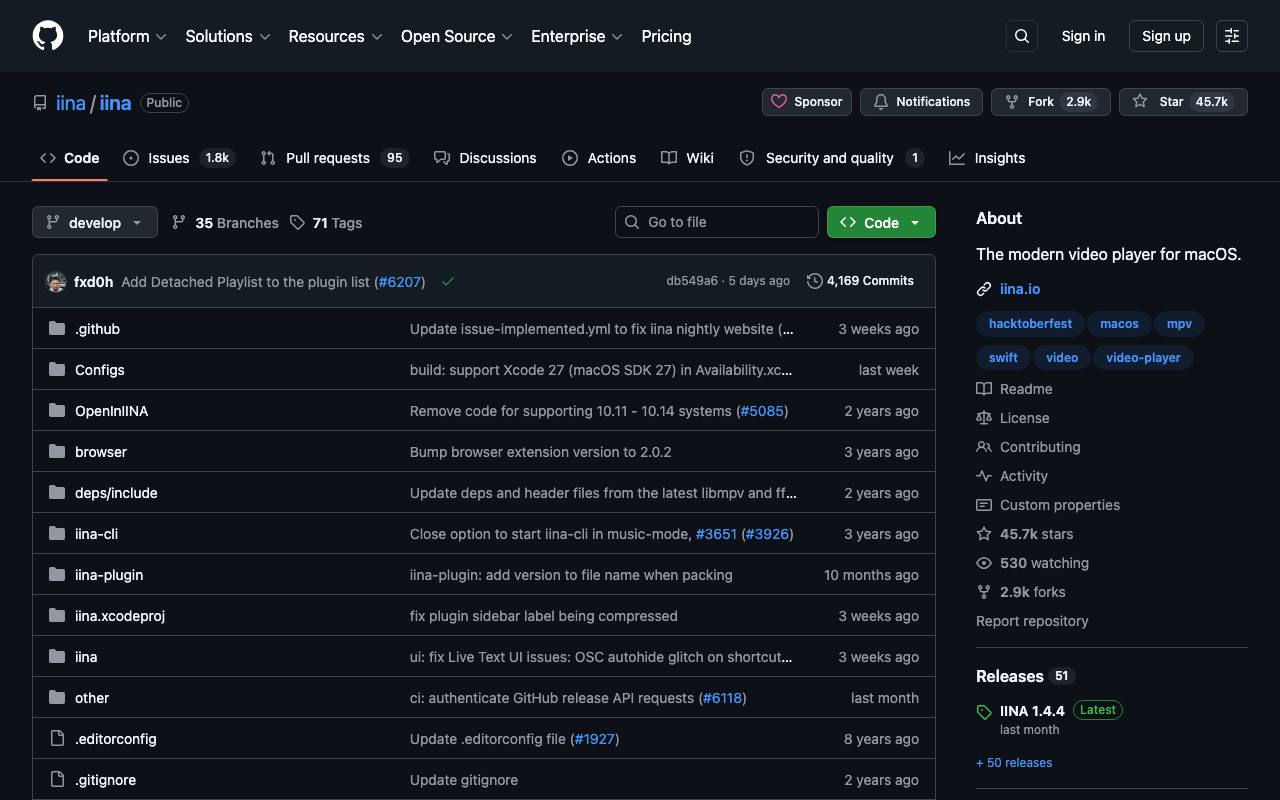Click the repository icon before iina/iina

coord(40,103)
